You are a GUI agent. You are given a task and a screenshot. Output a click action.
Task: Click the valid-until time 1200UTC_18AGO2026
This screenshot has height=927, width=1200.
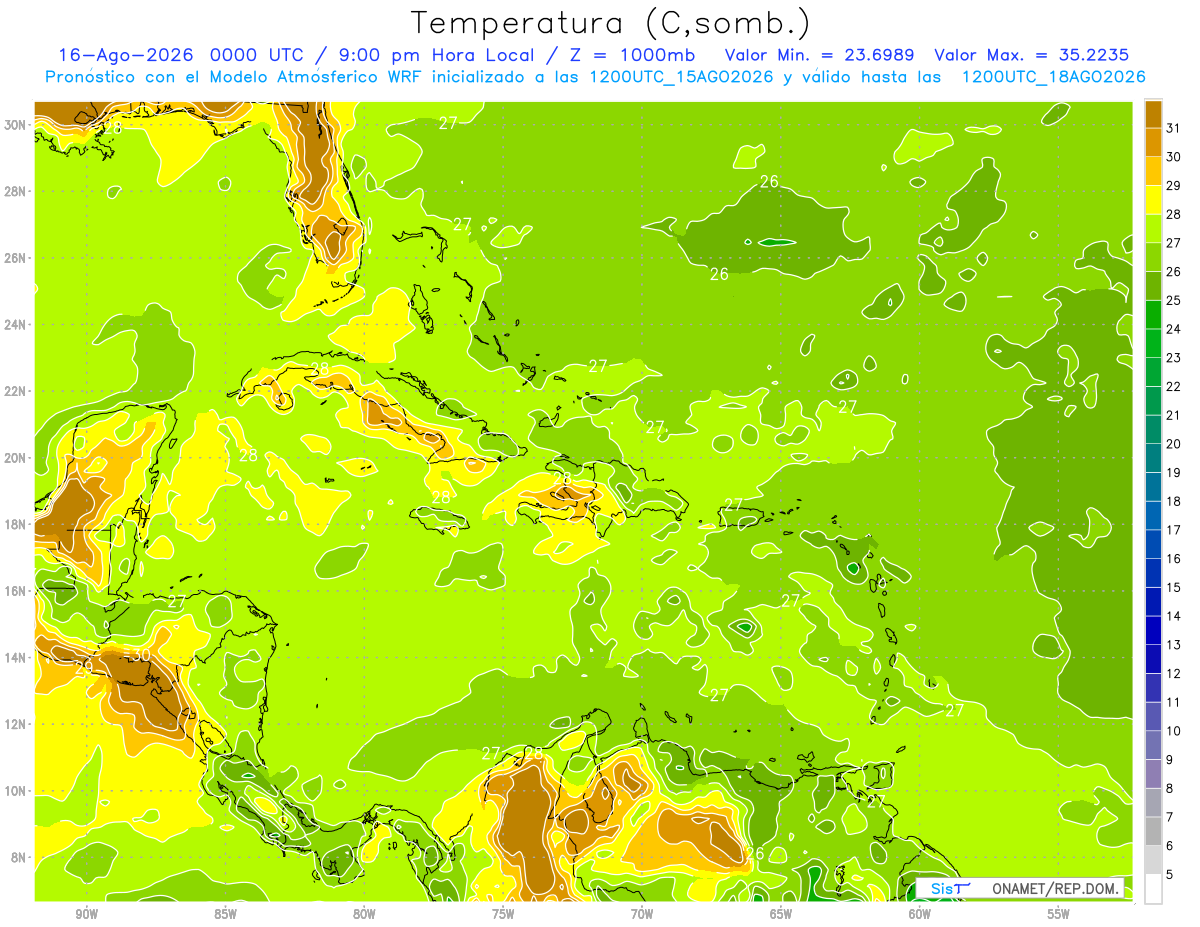[1053, 77]
